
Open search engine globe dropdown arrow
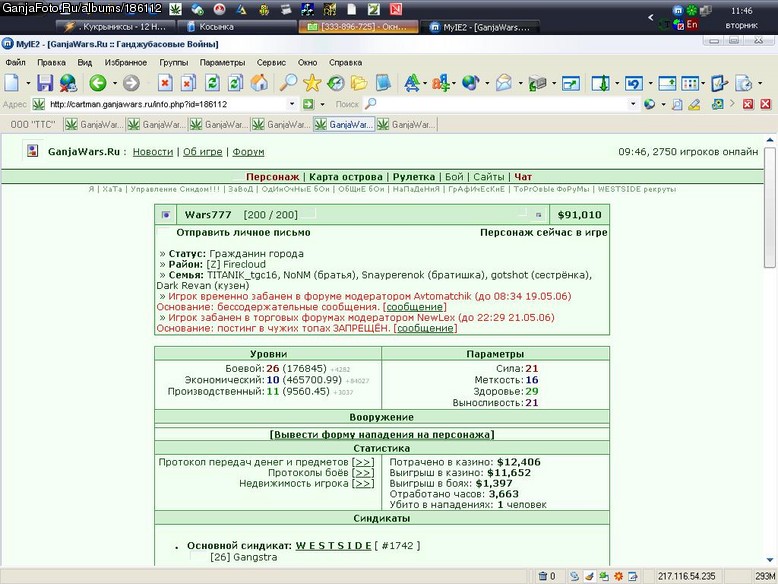pos(663,104)
